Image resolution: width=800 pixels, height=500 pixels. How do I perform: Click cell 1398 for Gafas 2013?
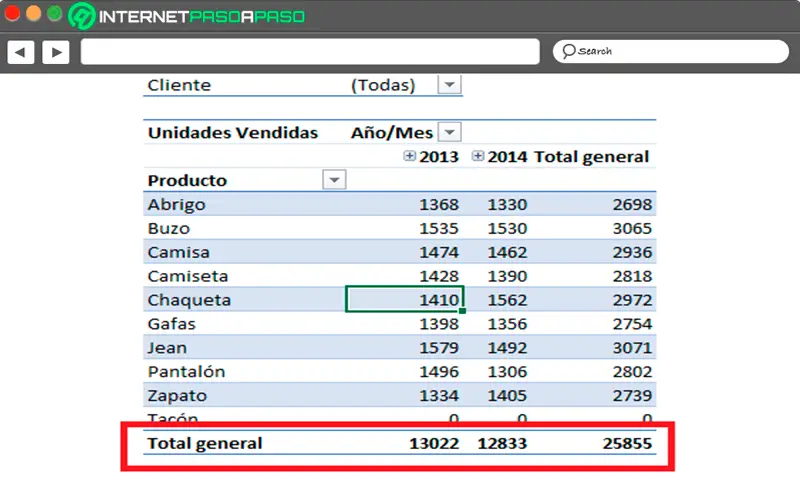(439, 324)
